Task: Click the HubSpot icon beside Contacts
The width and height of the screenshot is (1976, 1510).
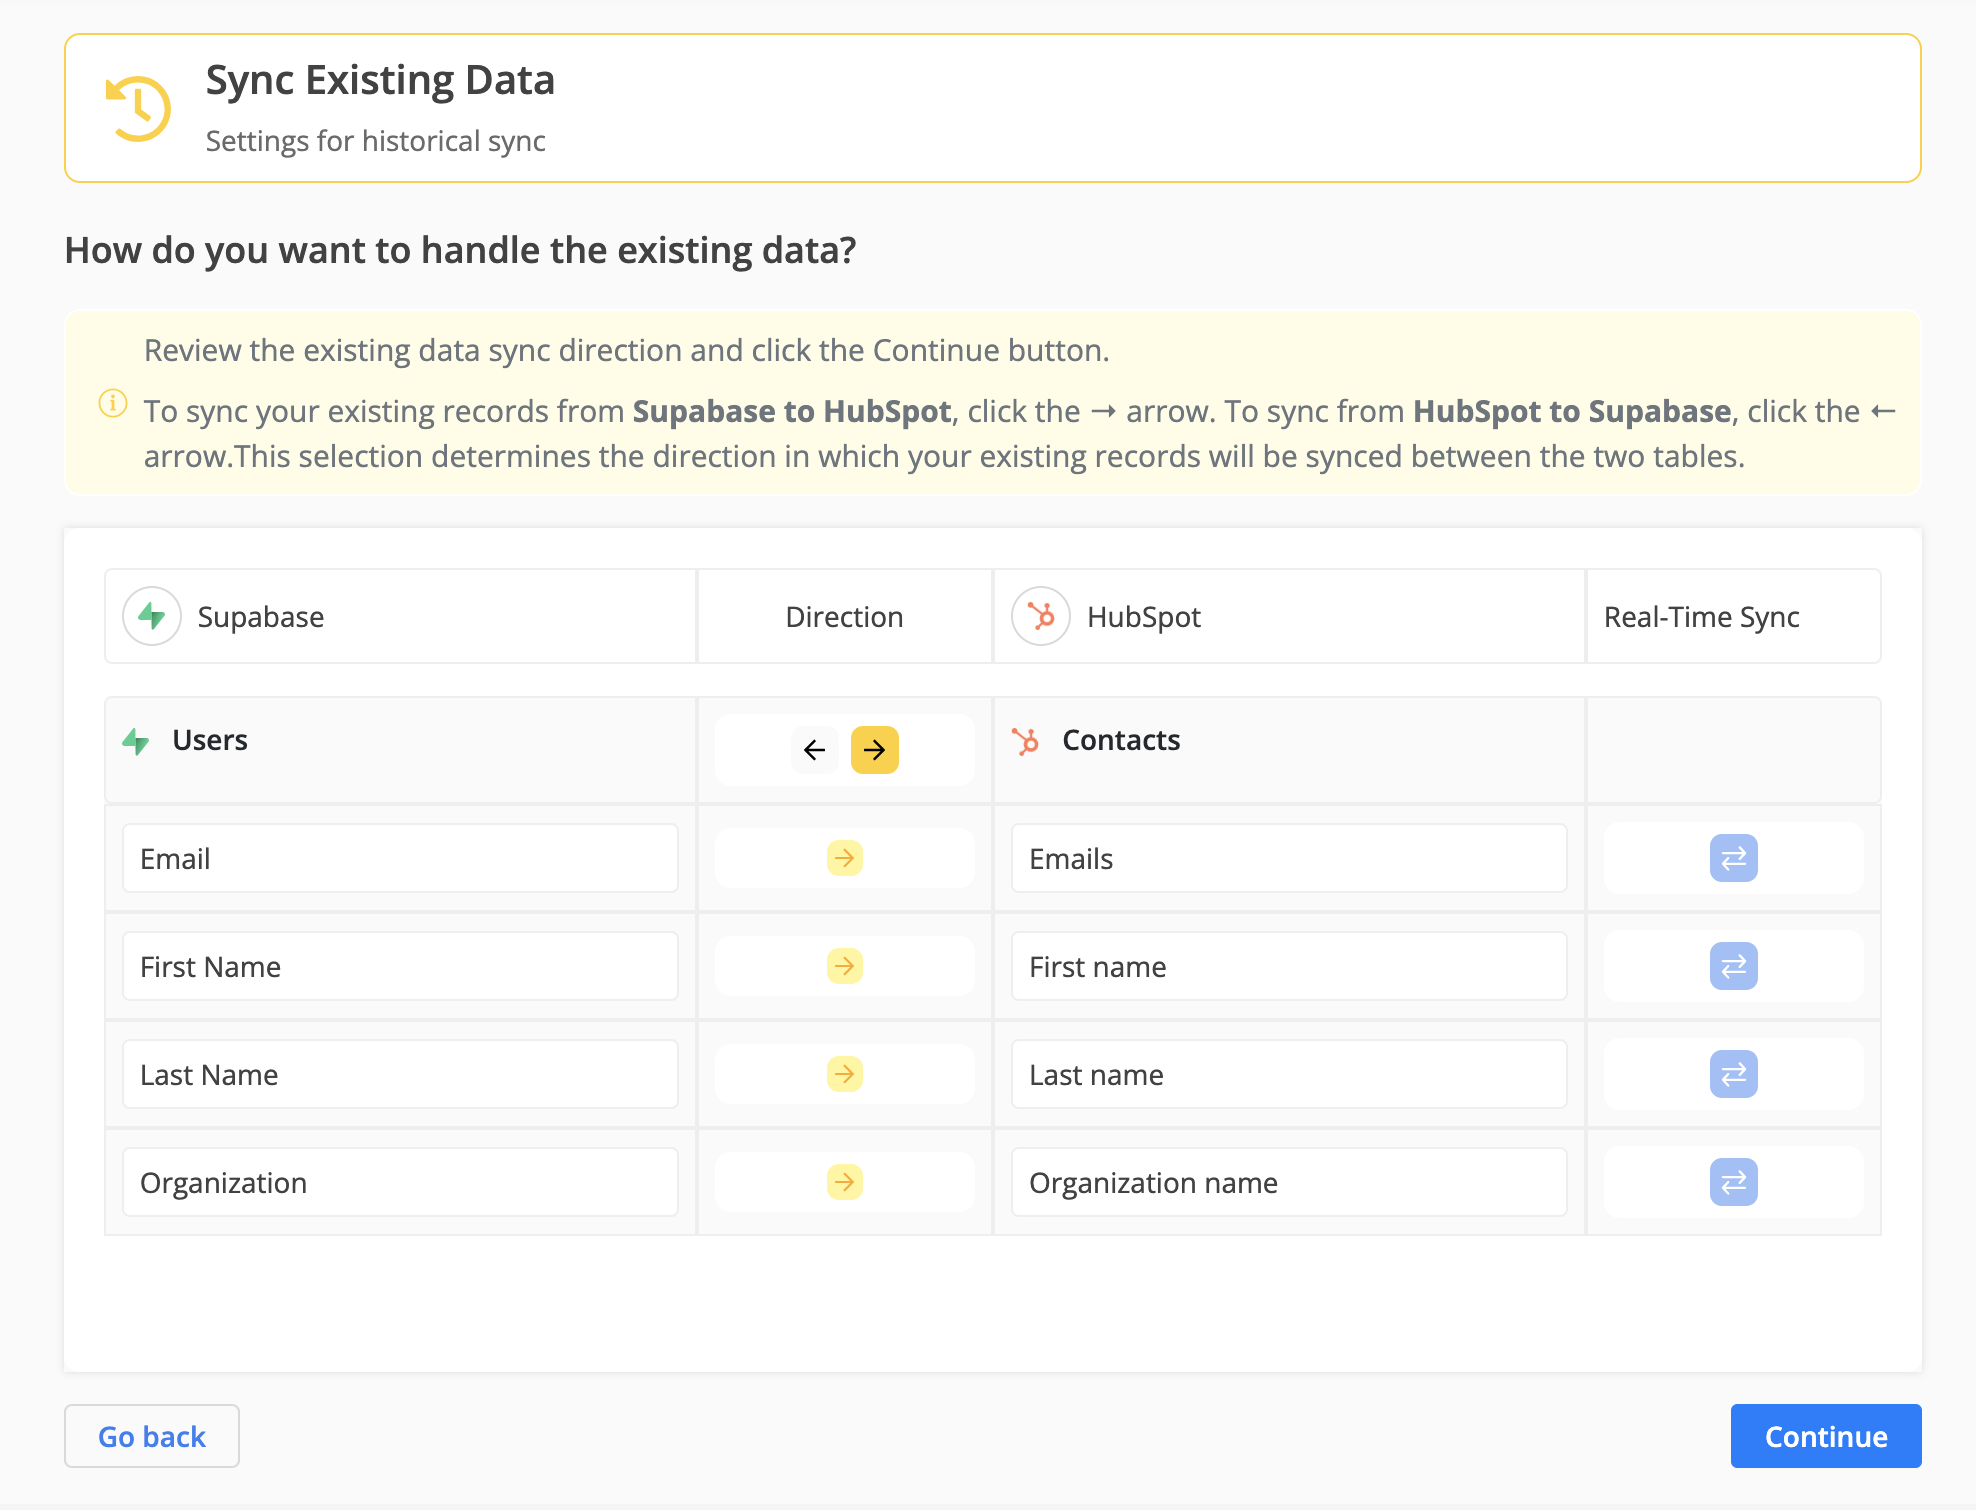Action: [x=1026, y=741]
